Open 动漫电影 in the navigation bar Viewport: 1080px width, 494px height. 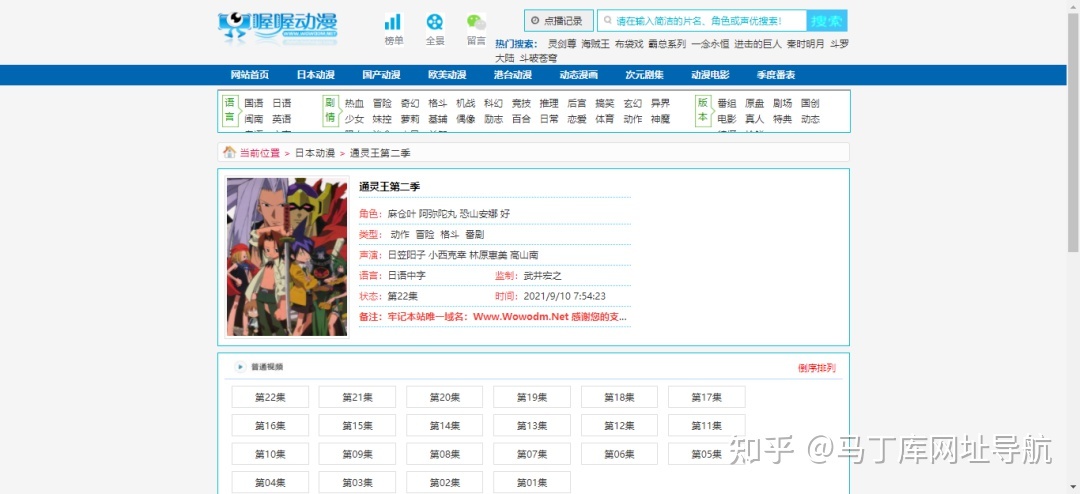tap(710, 75)
